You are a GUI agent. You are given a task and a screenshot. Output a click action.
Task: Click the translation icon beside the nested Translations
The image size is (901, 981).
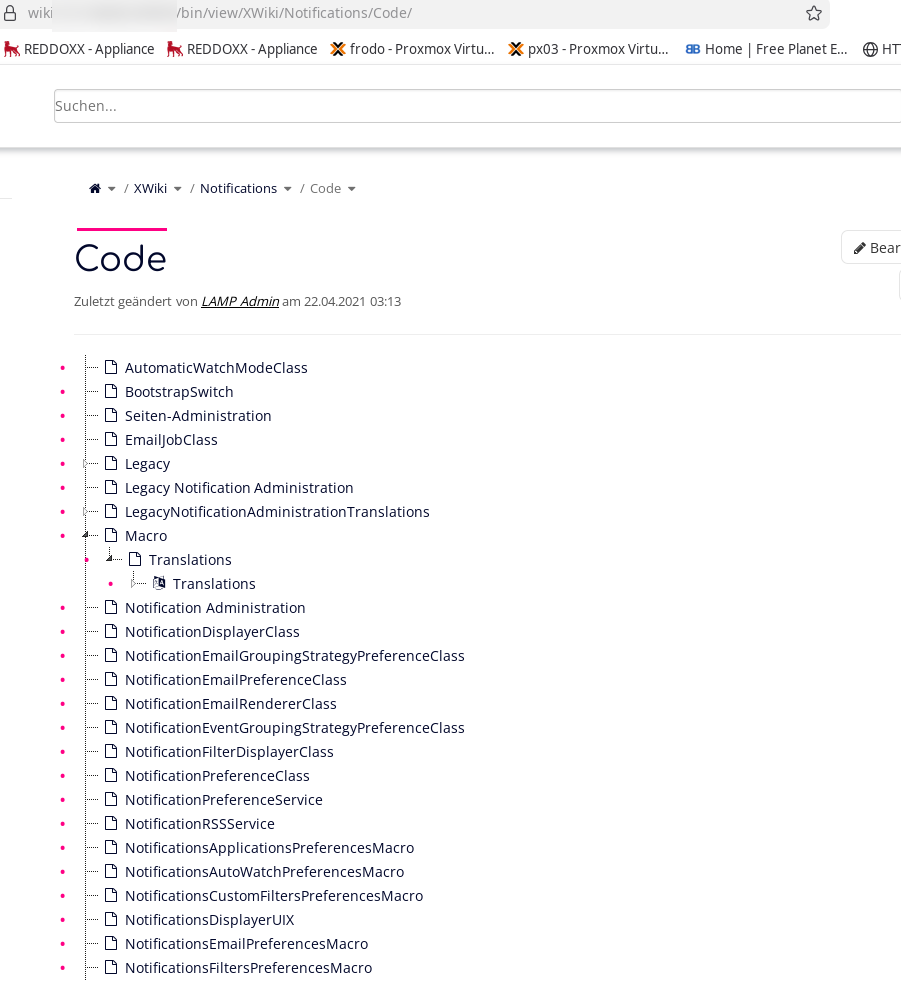click(x=159, y=583)
